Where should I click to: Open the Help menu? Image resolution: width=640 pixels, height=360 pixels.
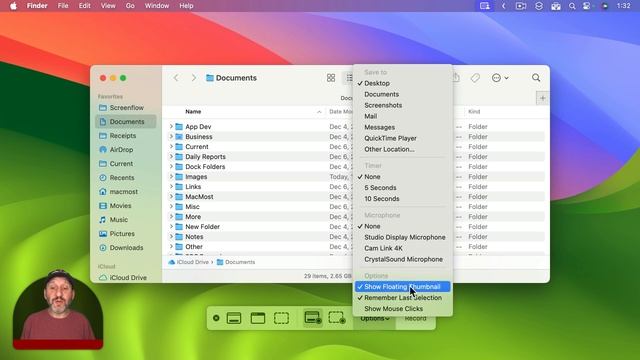pyautogui.click(x=187, y=6)
